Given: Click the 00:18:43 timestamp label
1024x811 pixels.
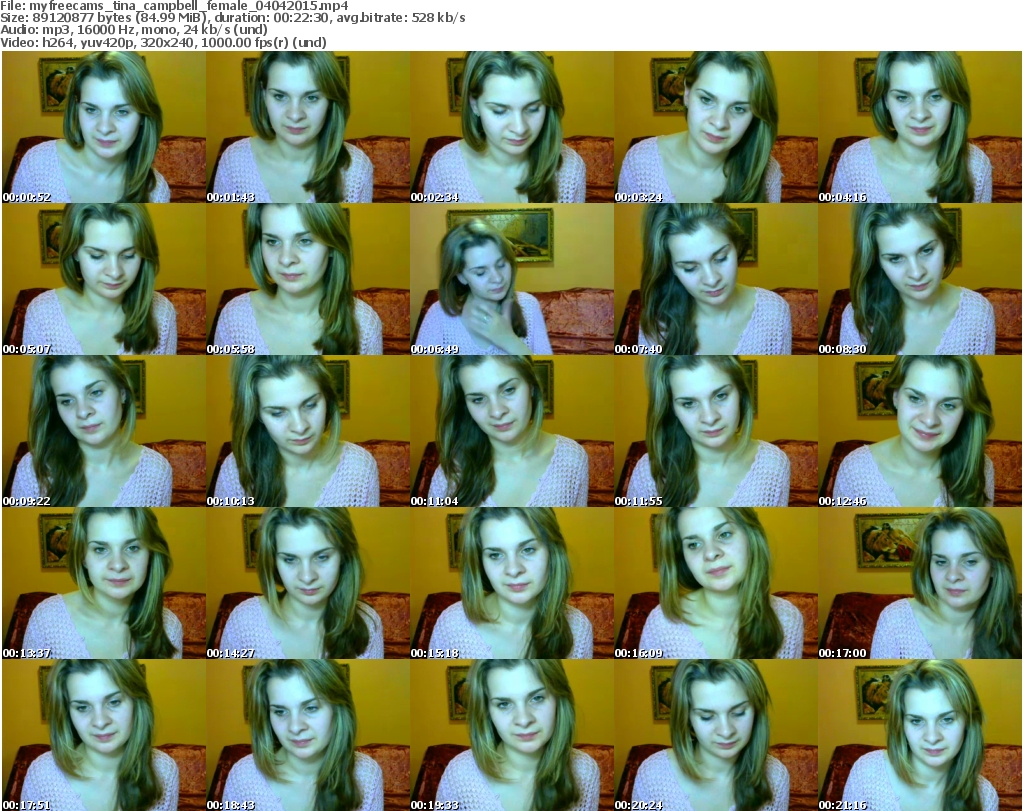Looking at the screenshot, I should click(x=231, y=804).
